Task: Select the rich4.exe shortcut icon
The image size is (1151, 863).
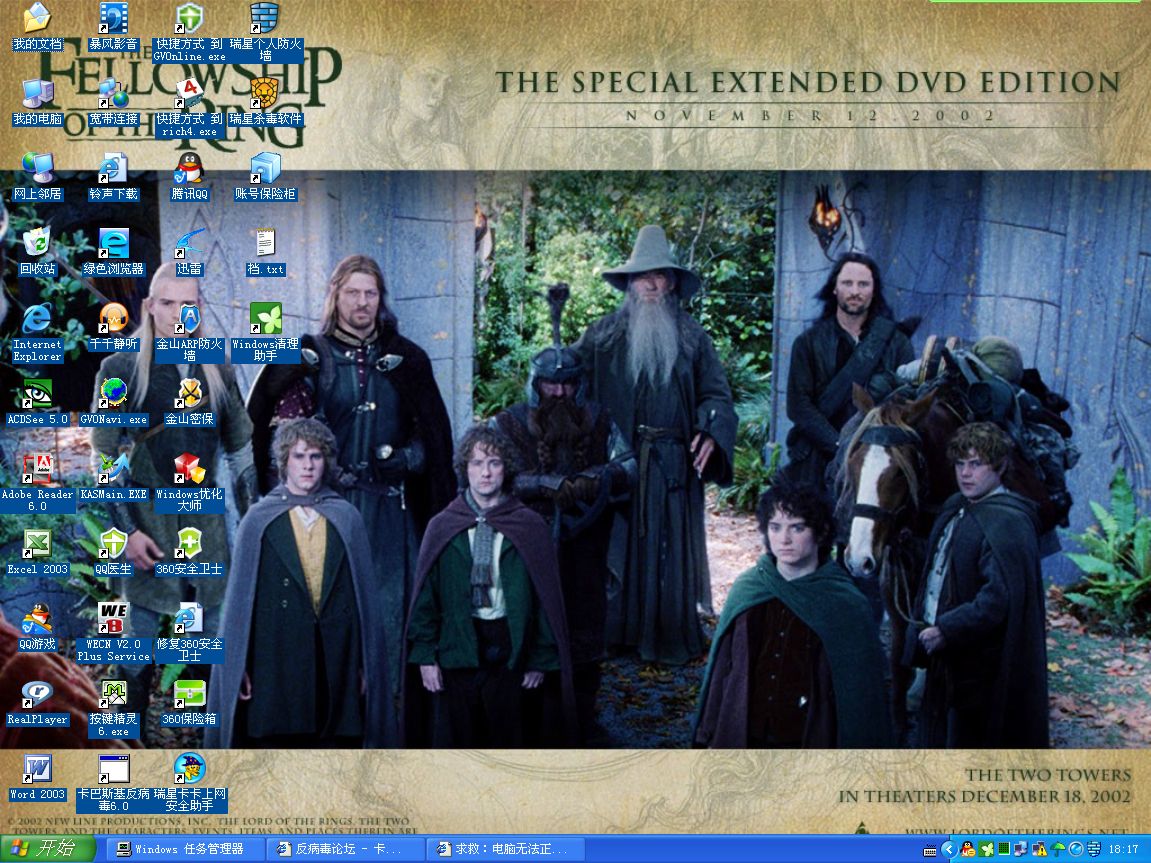Action: click(x=189, y=108)
